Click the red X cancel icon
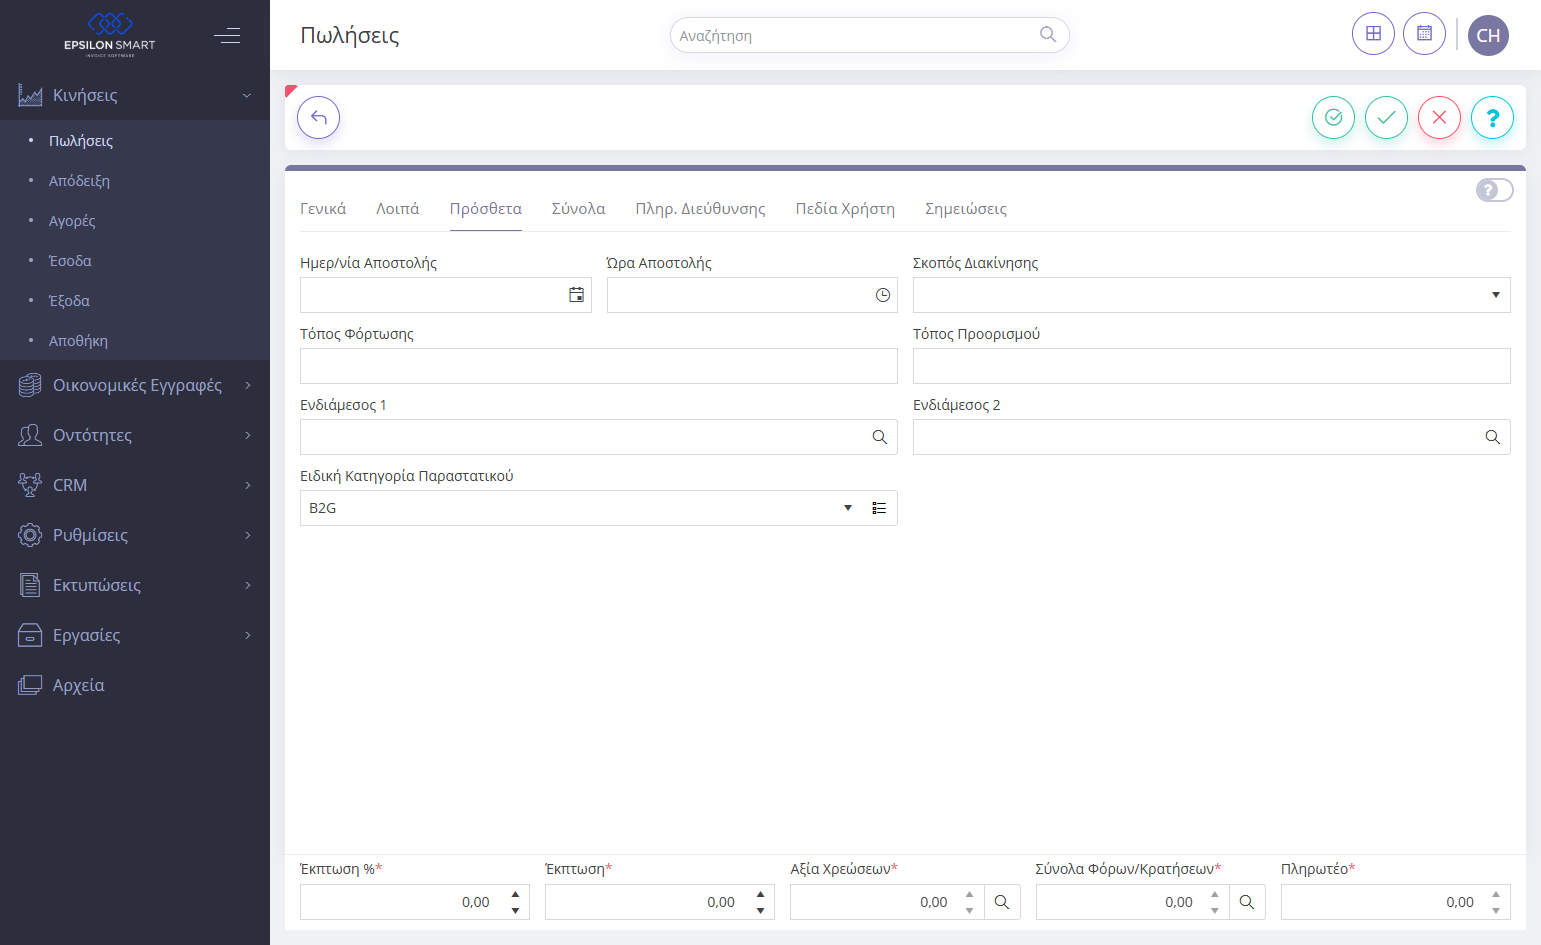This screenshot has width=1541, height=945. [1439, 118]
